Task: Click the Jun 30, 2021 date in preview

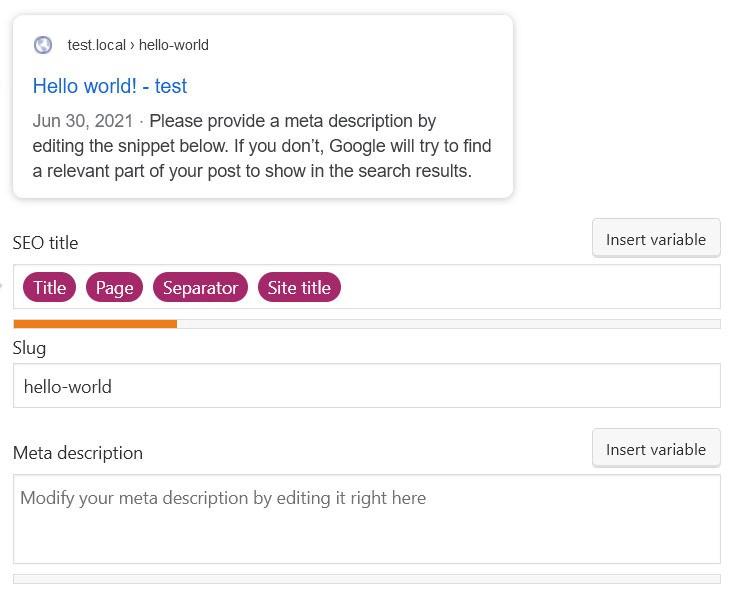Action: (83, 121)
